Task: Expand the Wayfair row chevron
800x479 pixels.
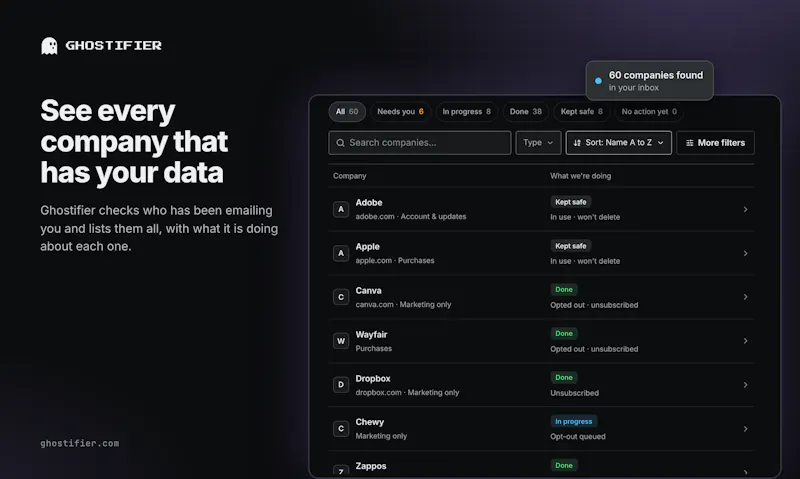Action: pos(745,341)
